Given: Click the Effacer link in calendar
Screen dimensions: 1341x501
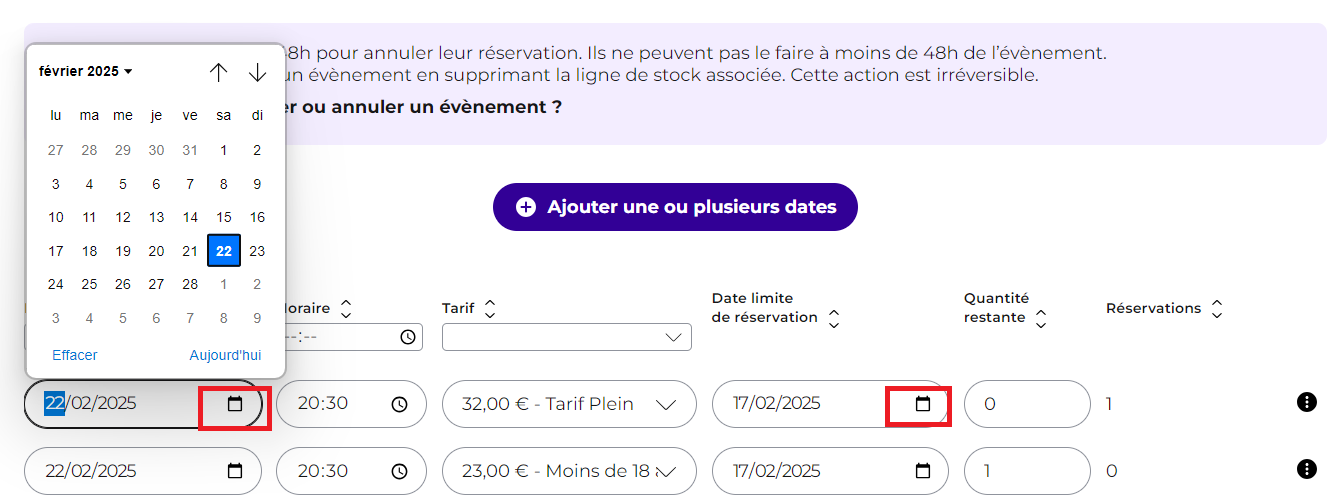Looking at the screenshot, I should click(x=75, y=355).
